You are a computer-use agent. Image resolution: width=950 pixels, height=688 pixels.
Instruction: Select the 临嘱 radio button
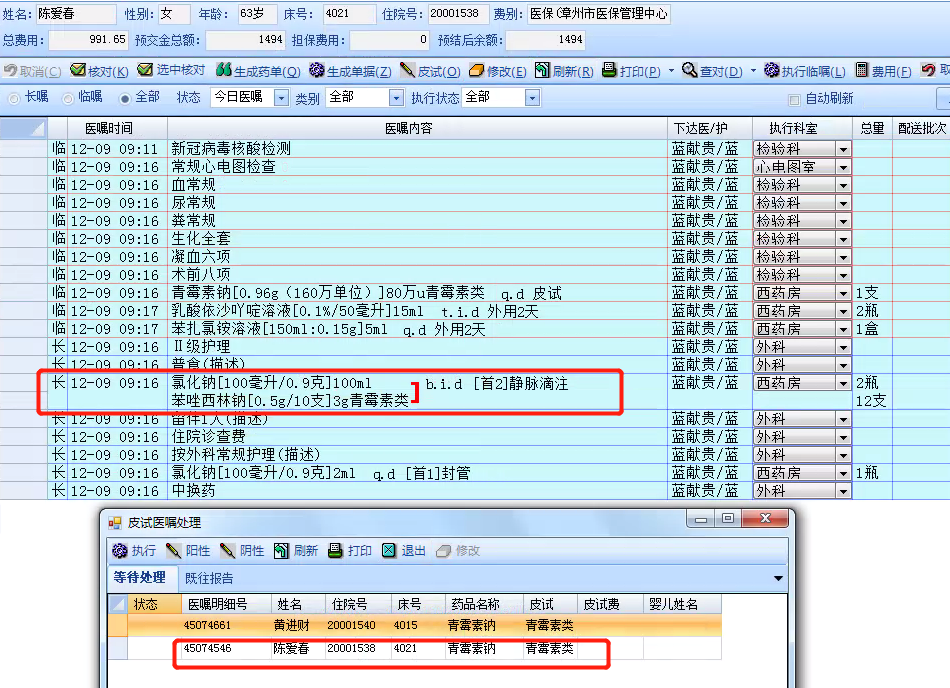coord(68,98)
